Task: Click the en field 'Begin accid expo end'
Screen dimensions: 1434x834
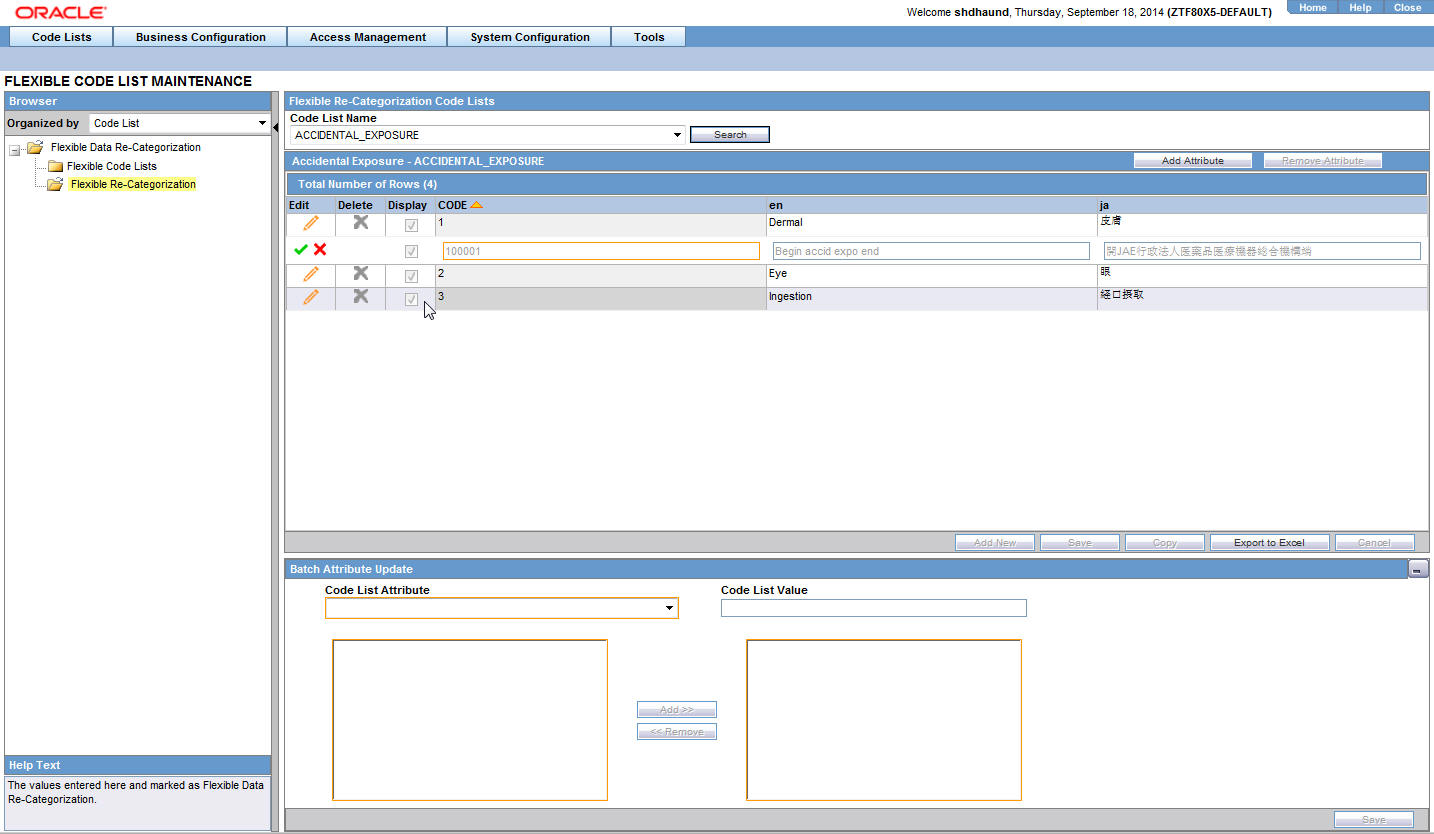Action: [x=931, y=251]
